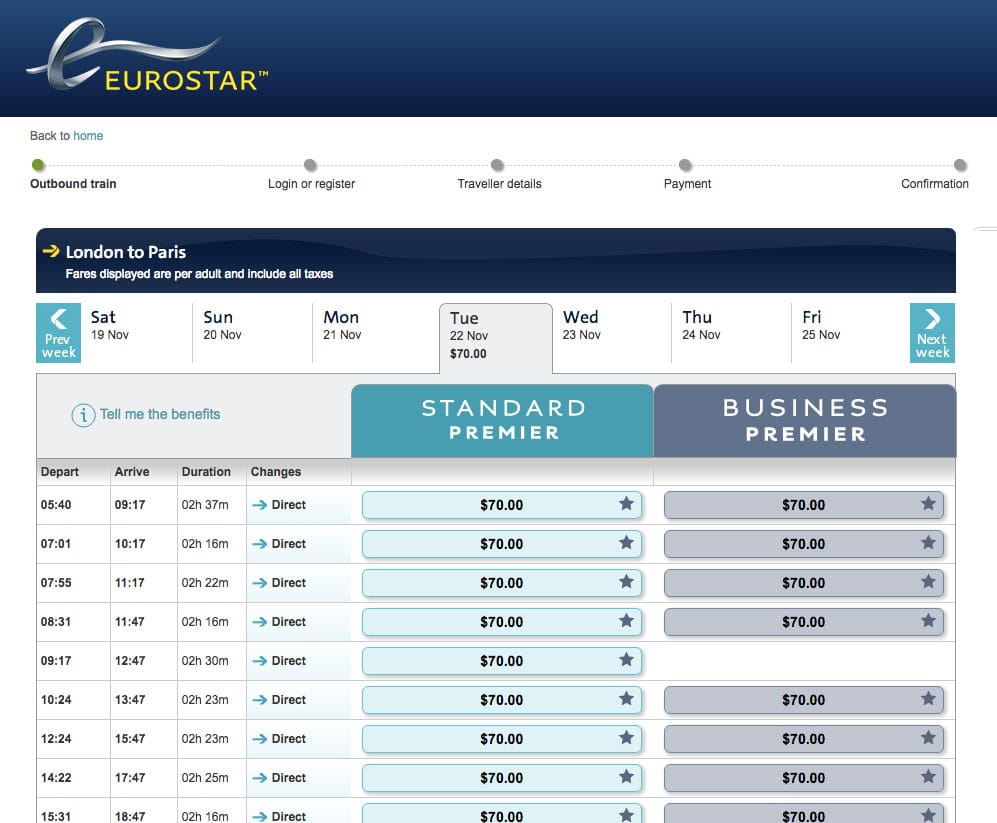The height and width of the screenshot is (823, 997).
Task: Click star on 14:22 Standard Premier fare
Action: coord(626,776)
